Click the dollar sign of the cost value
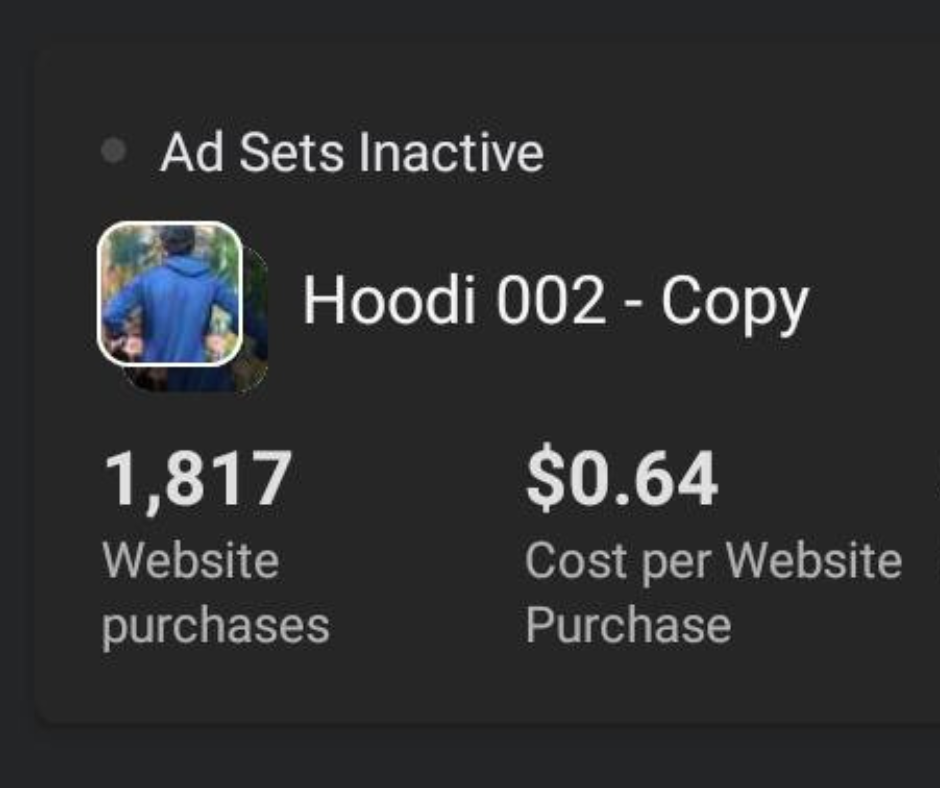The height and width of the screenshot is (788, 940). [546, 479]
